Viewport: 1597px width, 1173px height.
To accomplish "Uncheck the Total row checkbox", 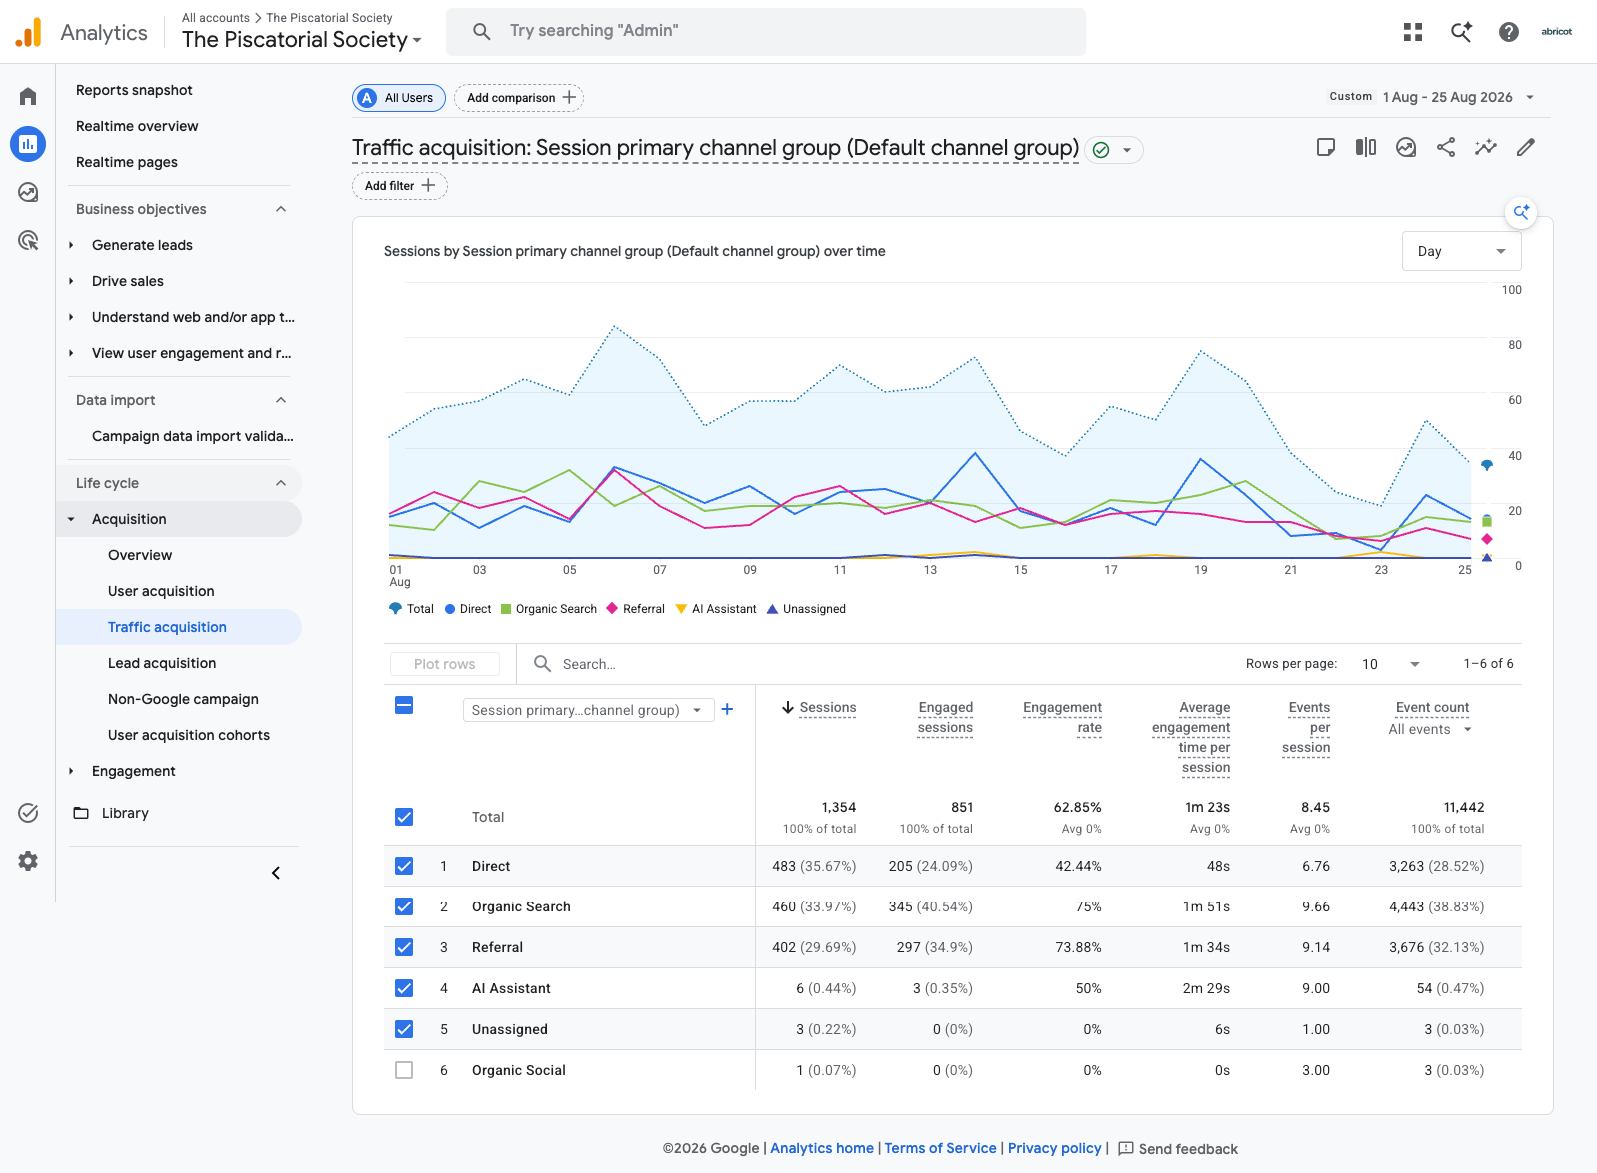I will (x=404, y=817).
